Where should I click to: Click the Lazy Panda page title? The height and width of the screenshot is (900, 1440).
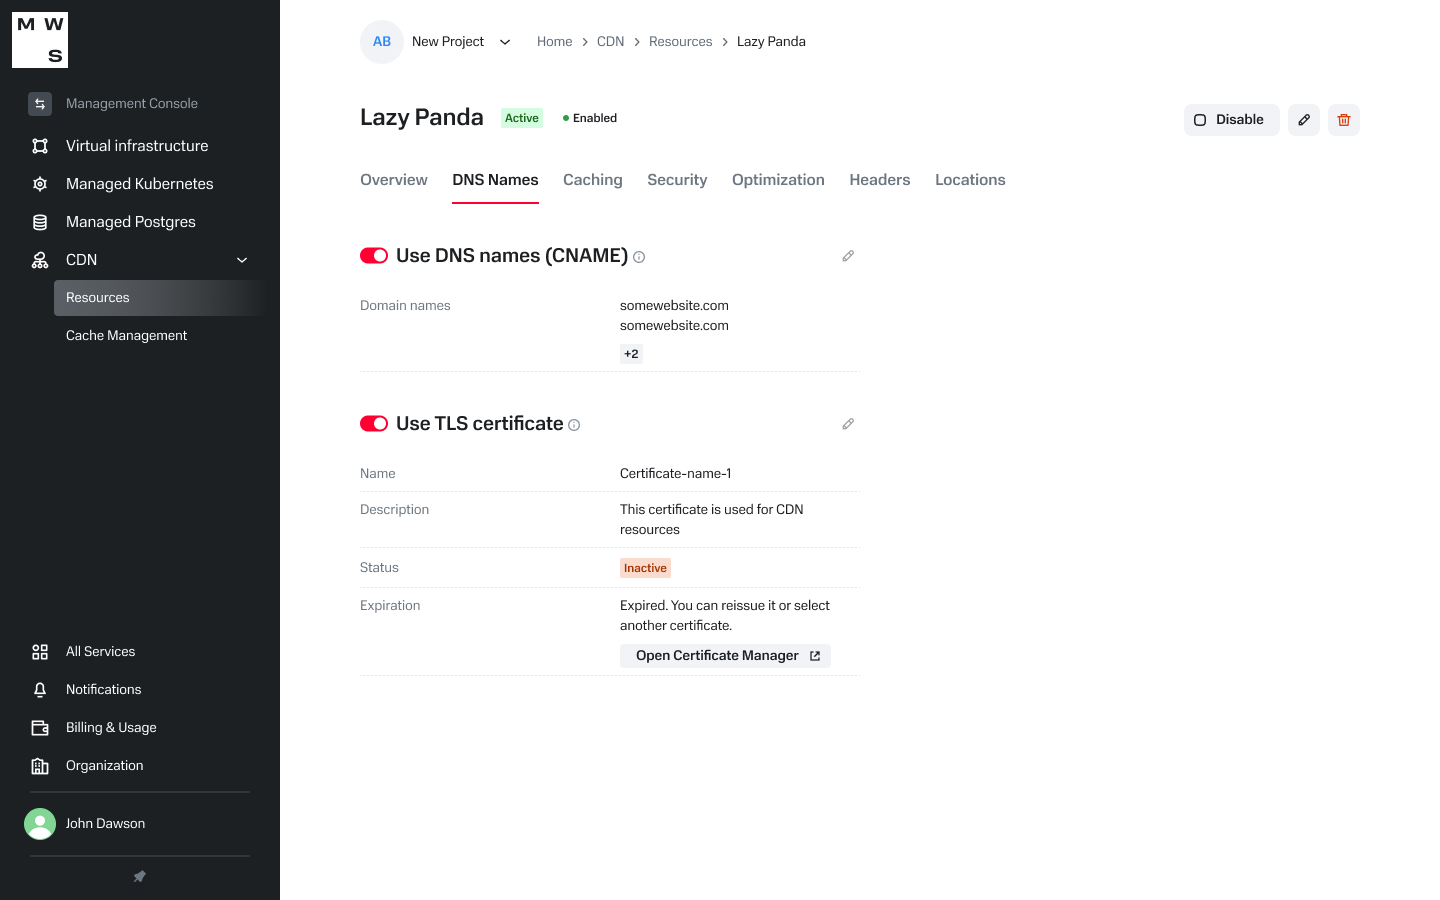422,118
